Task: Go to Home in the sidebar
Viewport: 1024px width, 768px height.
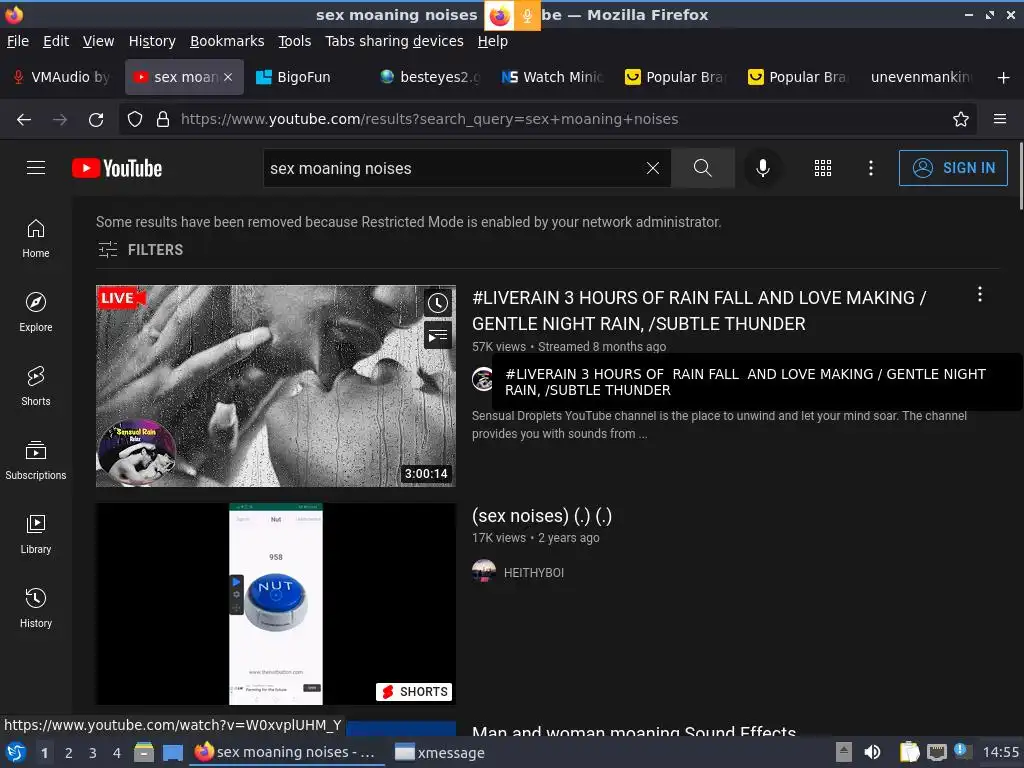Action: [36, 238]
